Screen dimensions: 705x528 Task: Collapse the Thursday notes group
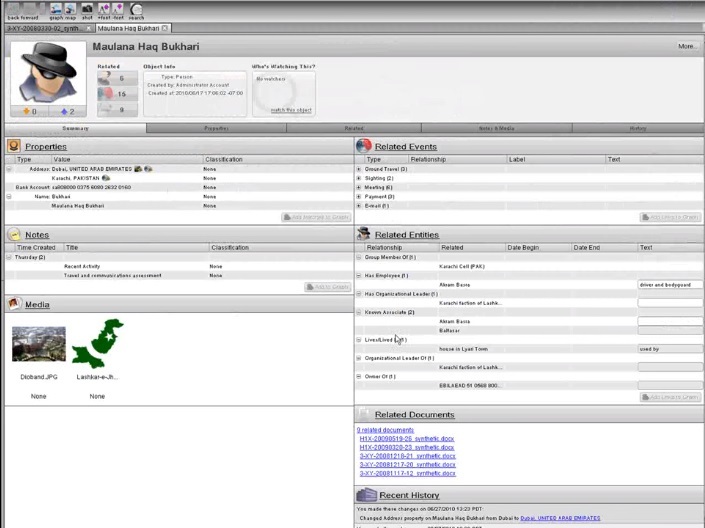9,257
